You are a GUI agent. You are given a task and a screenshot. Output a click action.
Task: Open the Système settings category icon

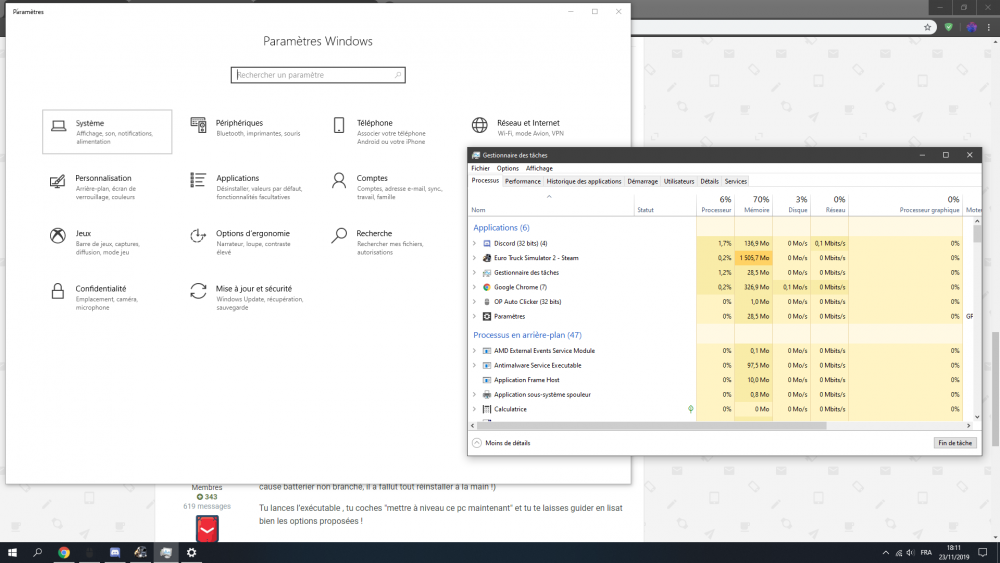coord(58,126)
